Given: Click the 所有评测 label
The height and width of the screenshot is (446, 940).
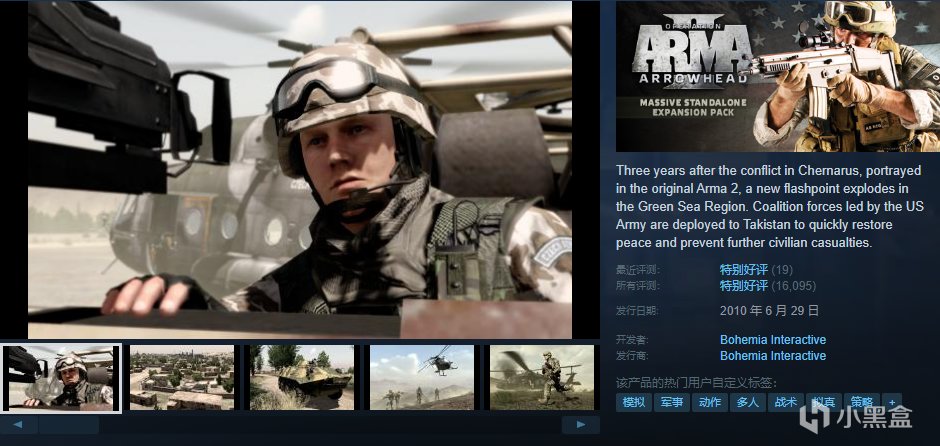Looking at the screenshot, I should [637, 286].
